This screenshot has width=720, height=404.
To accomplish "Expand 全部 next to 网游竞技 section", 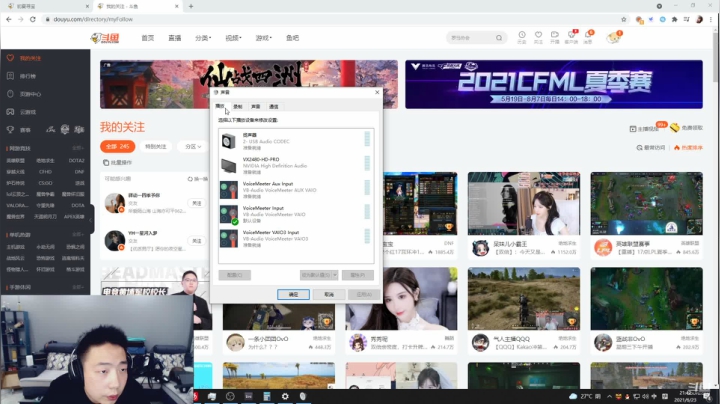I will pos(78,148).
